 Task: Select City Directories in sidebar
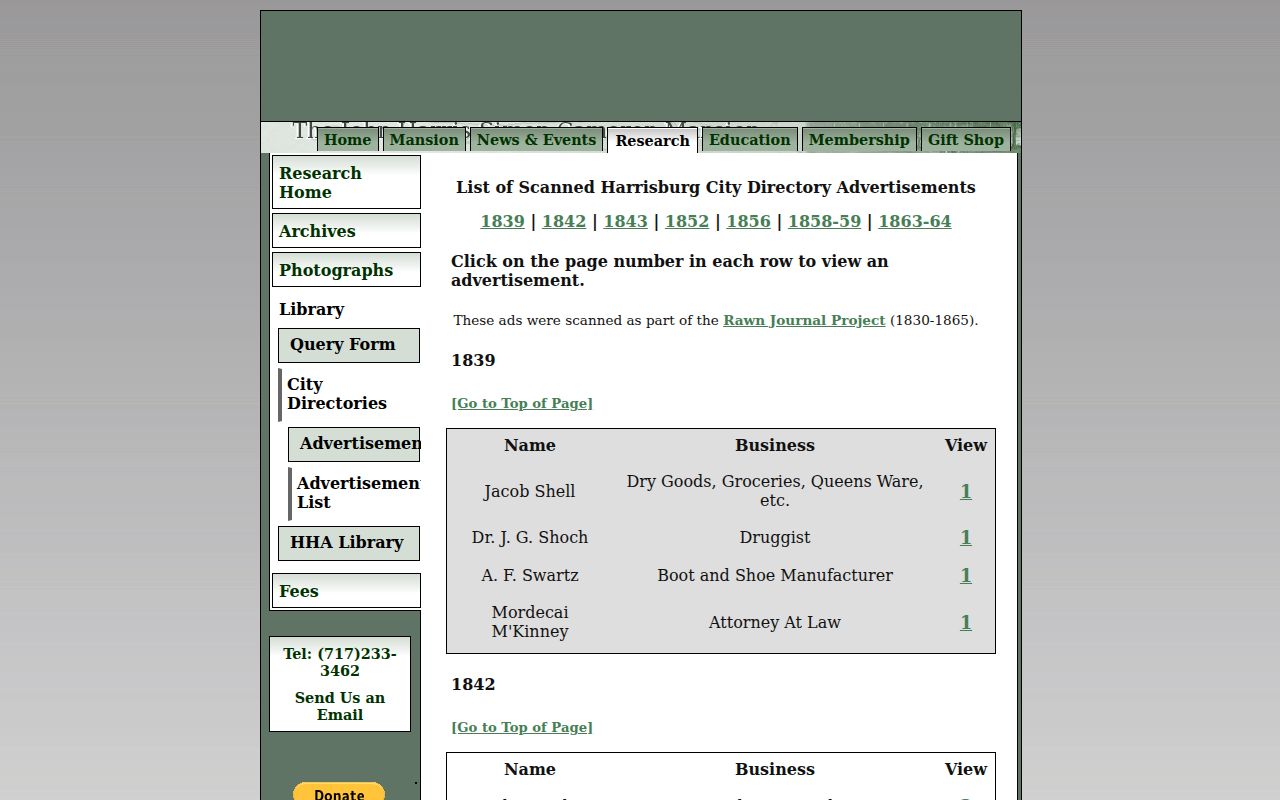click(349, 394)
